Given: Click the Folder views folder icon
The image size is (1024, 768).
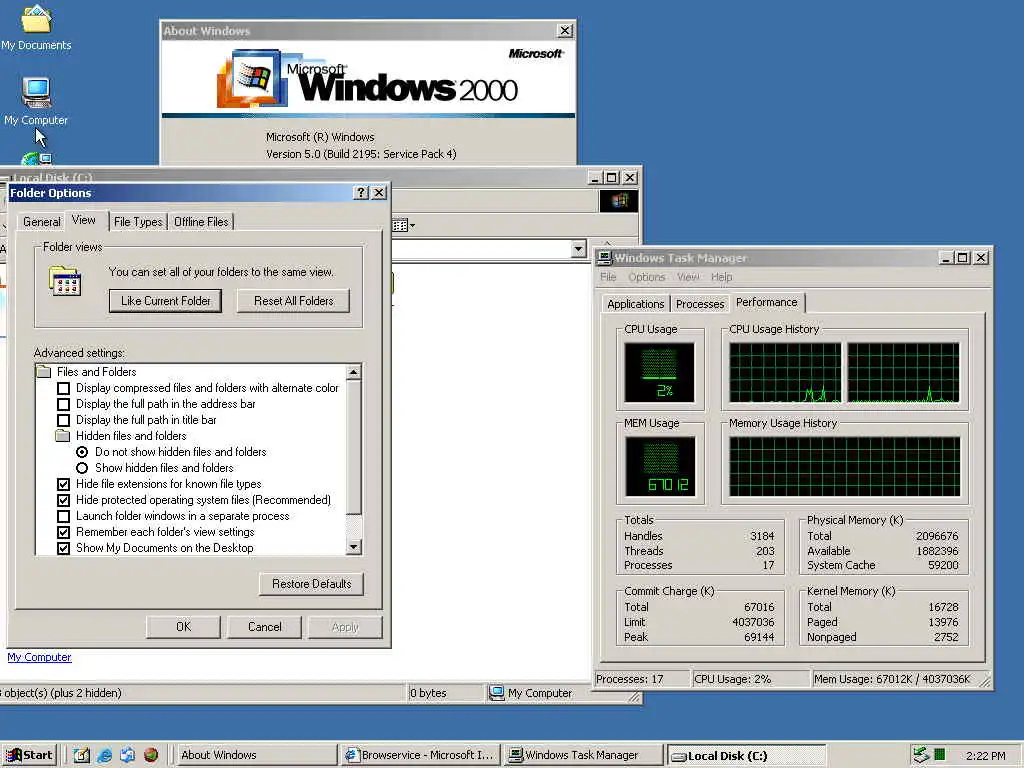Looking at the screenshot, I should pyautogui.click(x=65, y=281).
